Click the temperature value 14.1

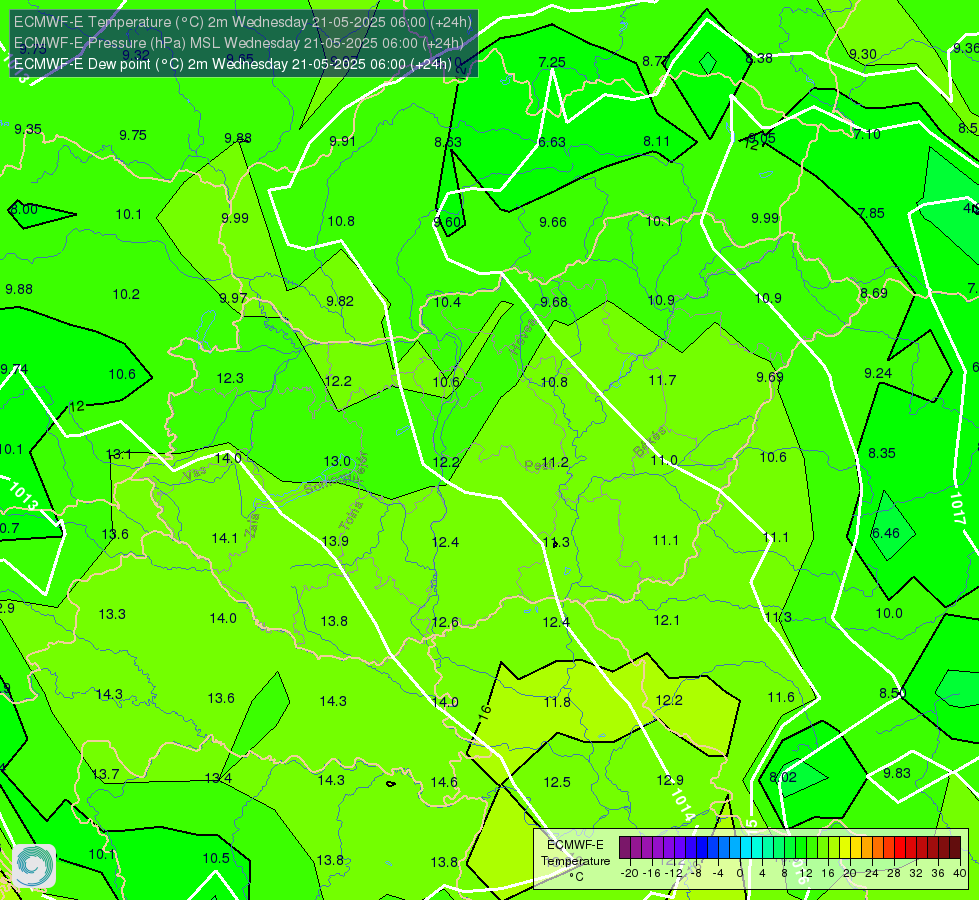[225, 538]
